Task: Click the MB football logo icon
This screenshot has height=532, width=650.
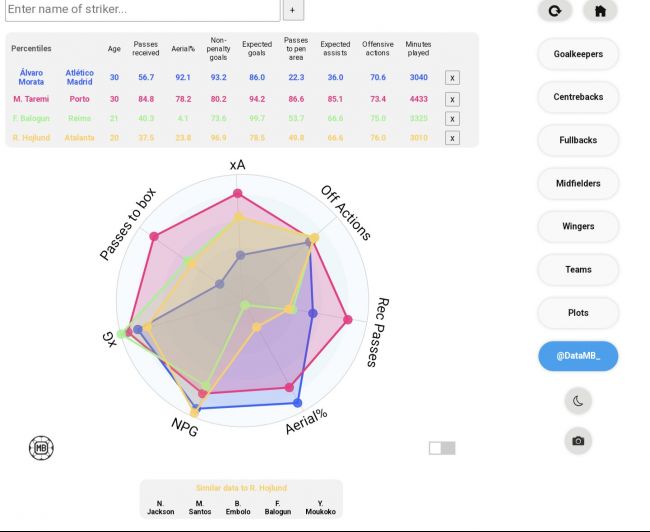Action: click(x=41, y=448)
